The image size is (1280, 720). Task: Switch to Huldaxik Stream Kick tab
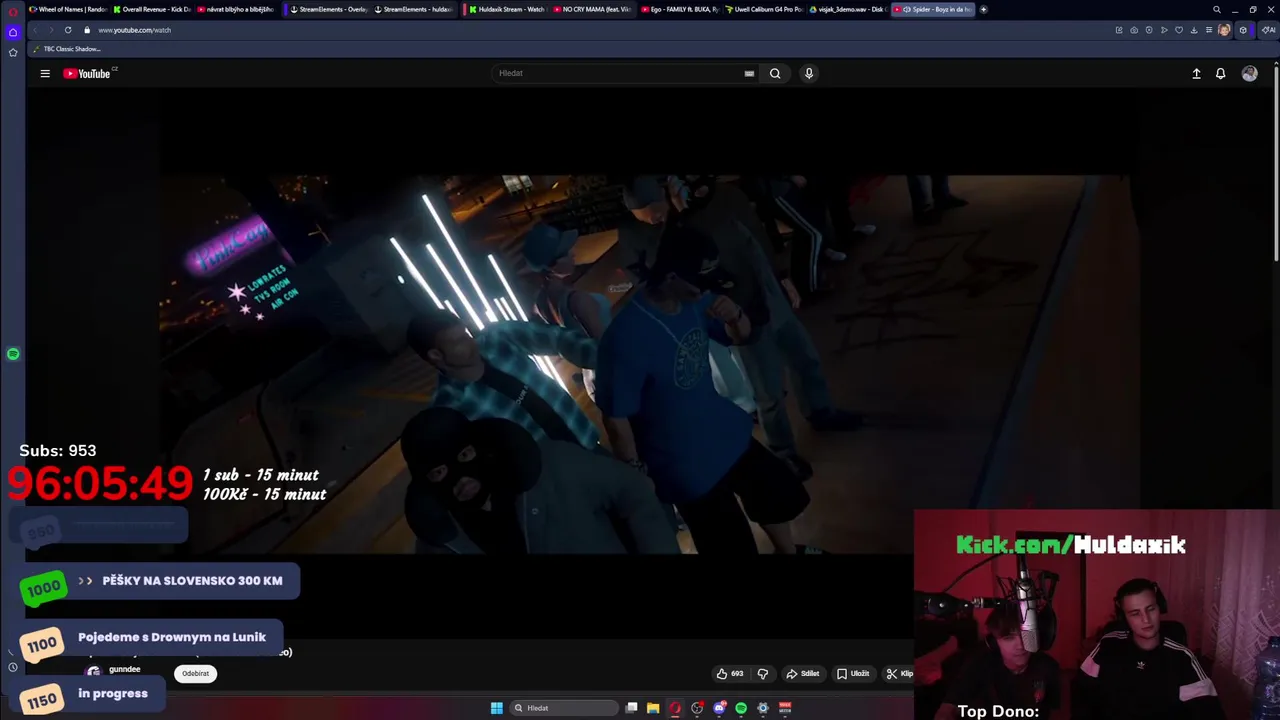pyautogui.click(x=507, y=9)
